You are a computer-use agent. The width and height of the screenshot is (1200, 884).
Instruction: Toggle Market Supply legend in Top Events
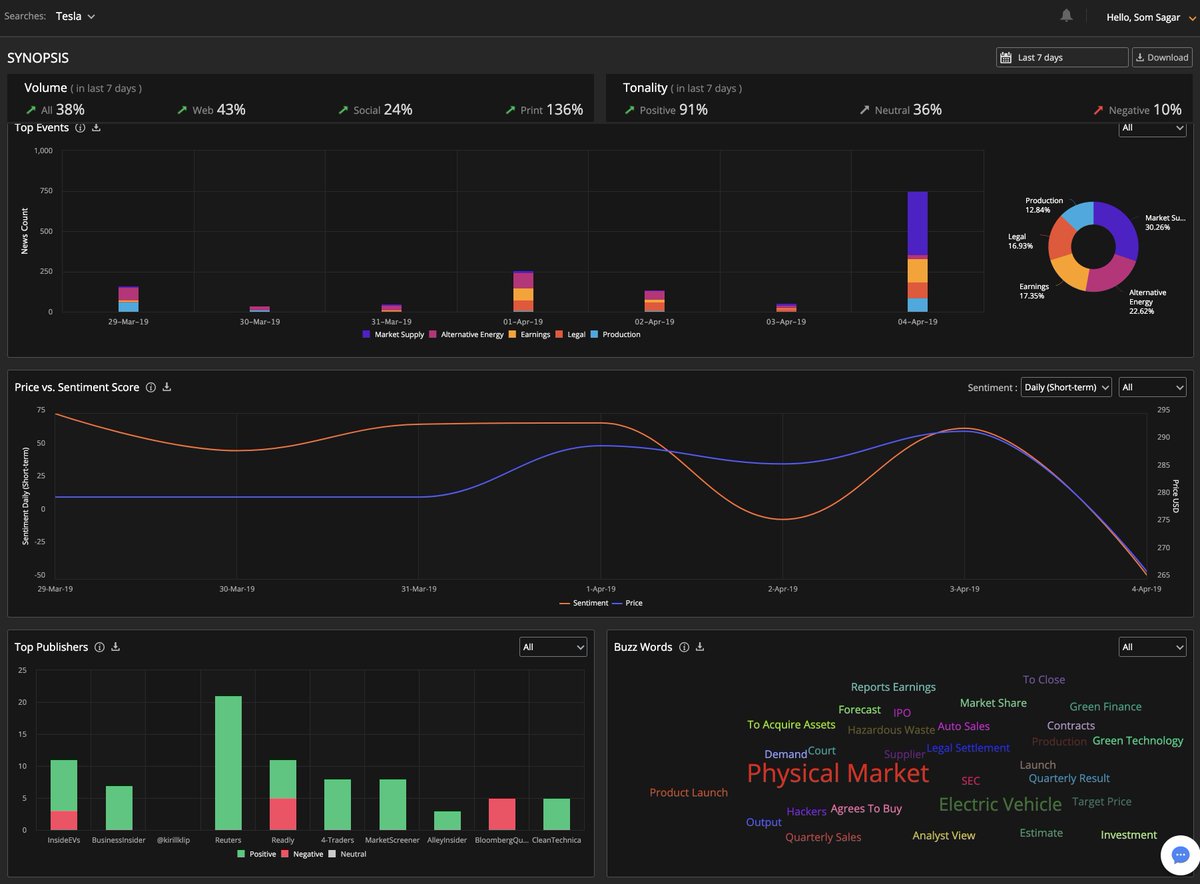tap(393, 334)
